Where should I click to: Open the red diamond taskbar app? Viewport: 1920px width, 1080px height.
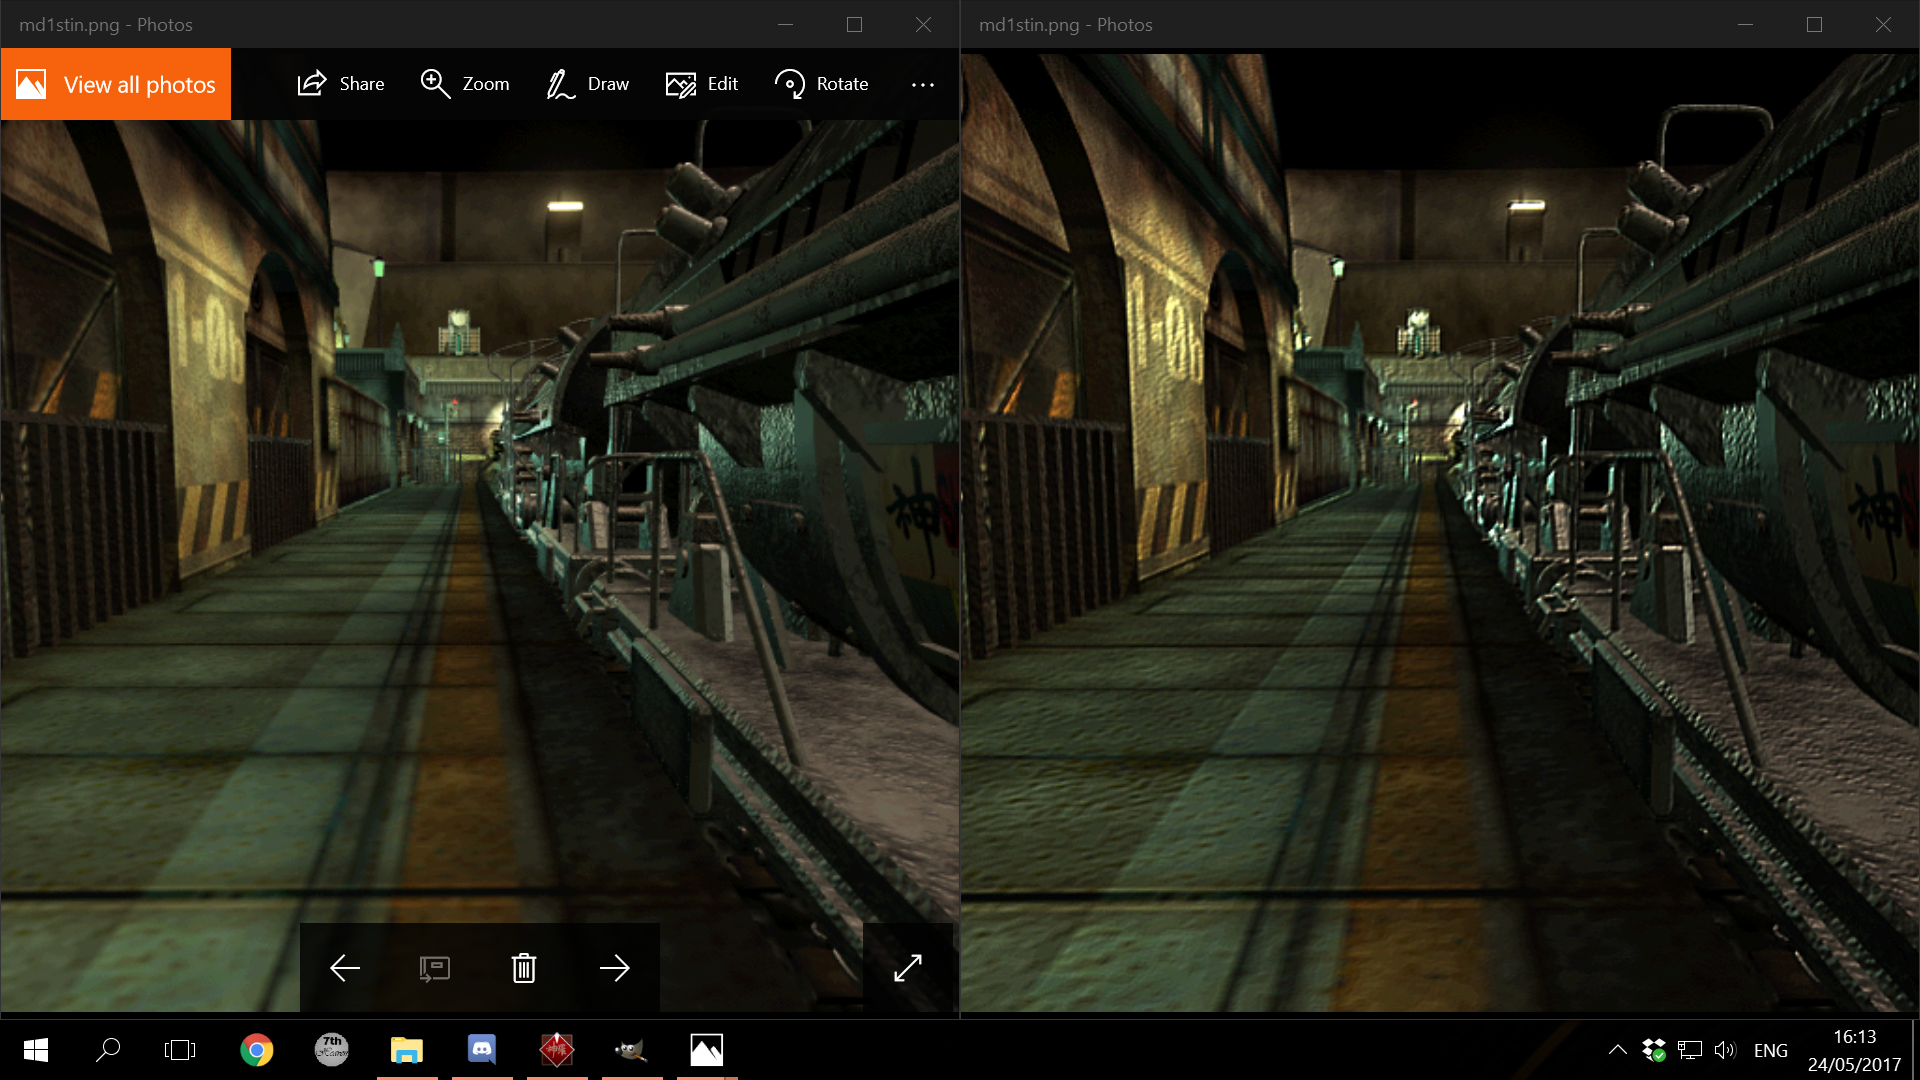click(557, 1050)
